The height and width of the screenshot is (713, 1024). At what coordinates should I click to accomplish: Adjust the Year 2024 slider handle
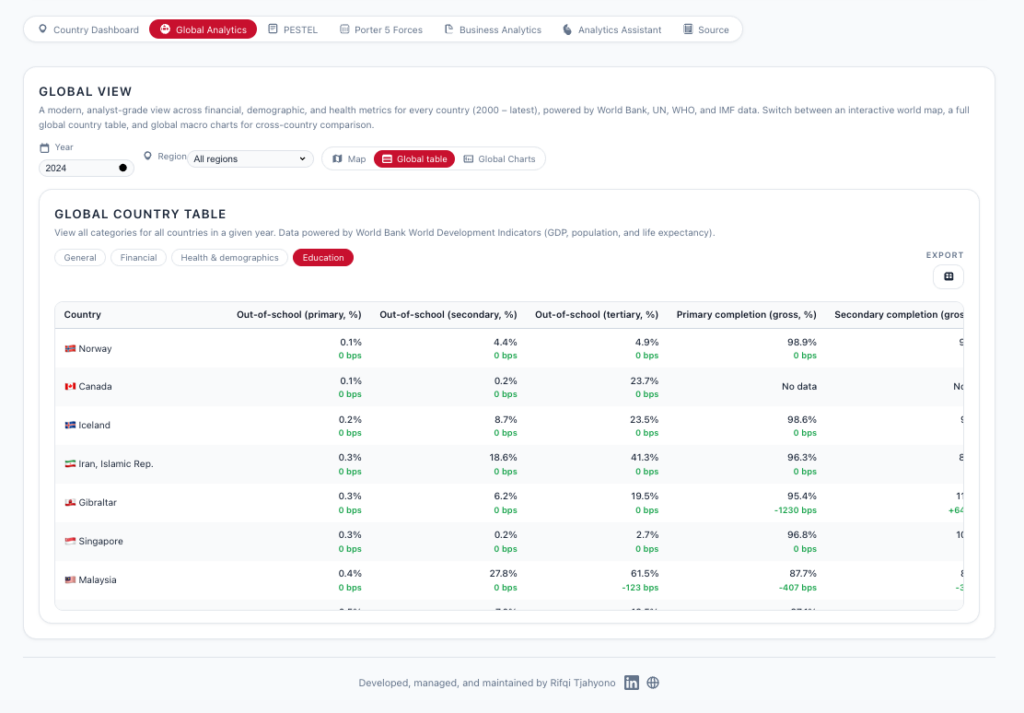click(123, 168)
